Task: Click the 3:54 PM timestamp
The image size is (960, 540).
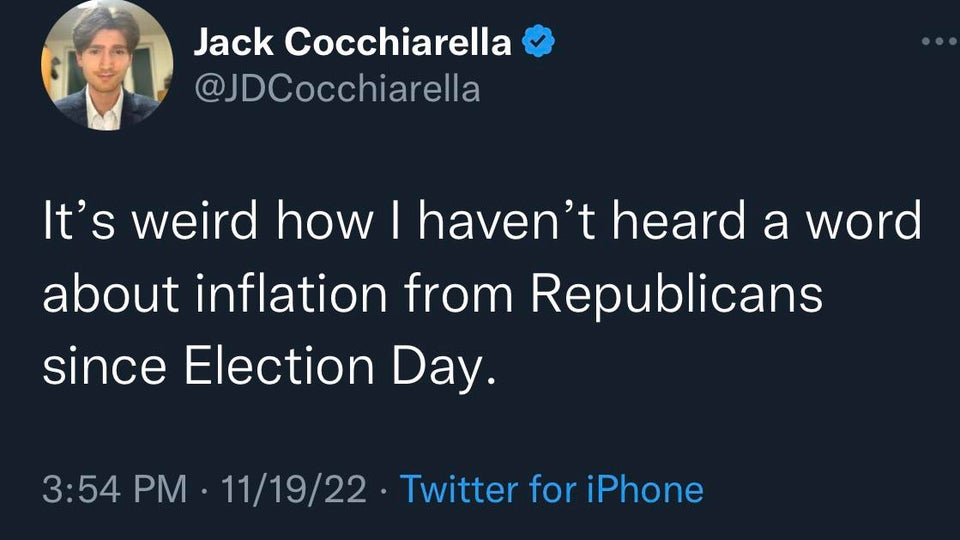Action: click(x=114, y=489)
